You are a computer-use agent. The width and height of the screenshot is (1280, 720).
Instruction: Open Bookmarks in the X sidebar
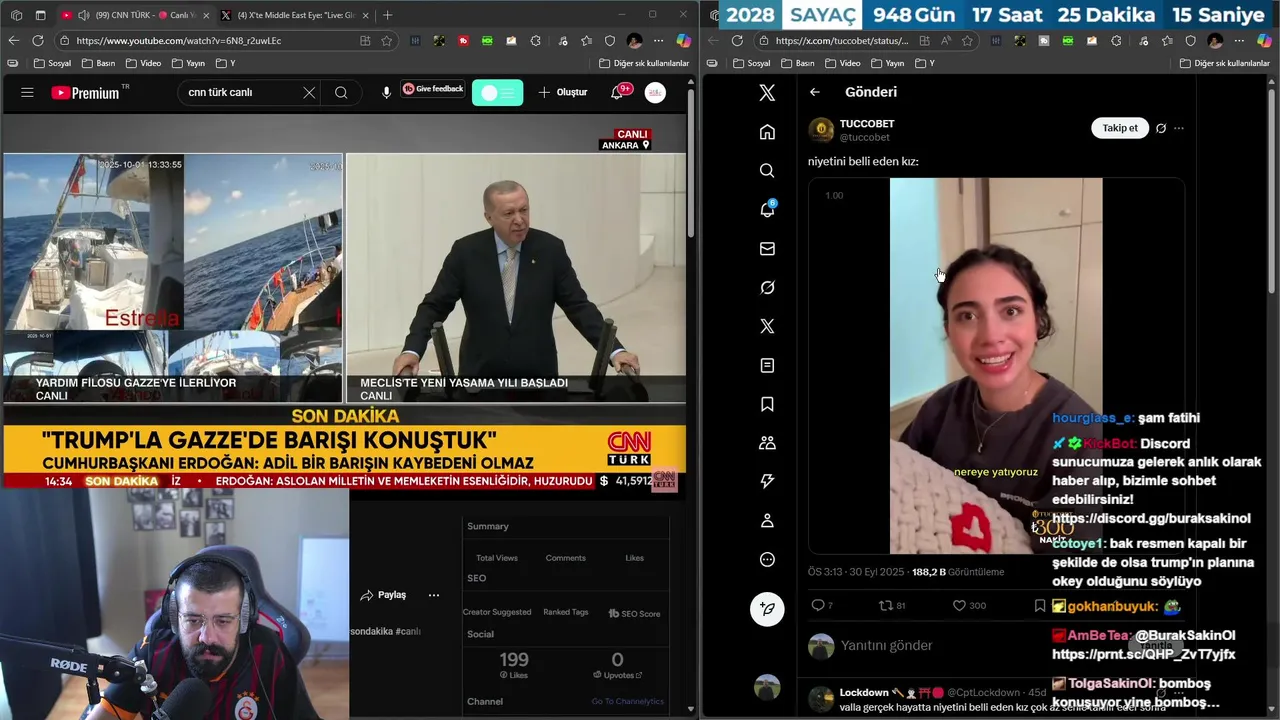click(767, 404)
